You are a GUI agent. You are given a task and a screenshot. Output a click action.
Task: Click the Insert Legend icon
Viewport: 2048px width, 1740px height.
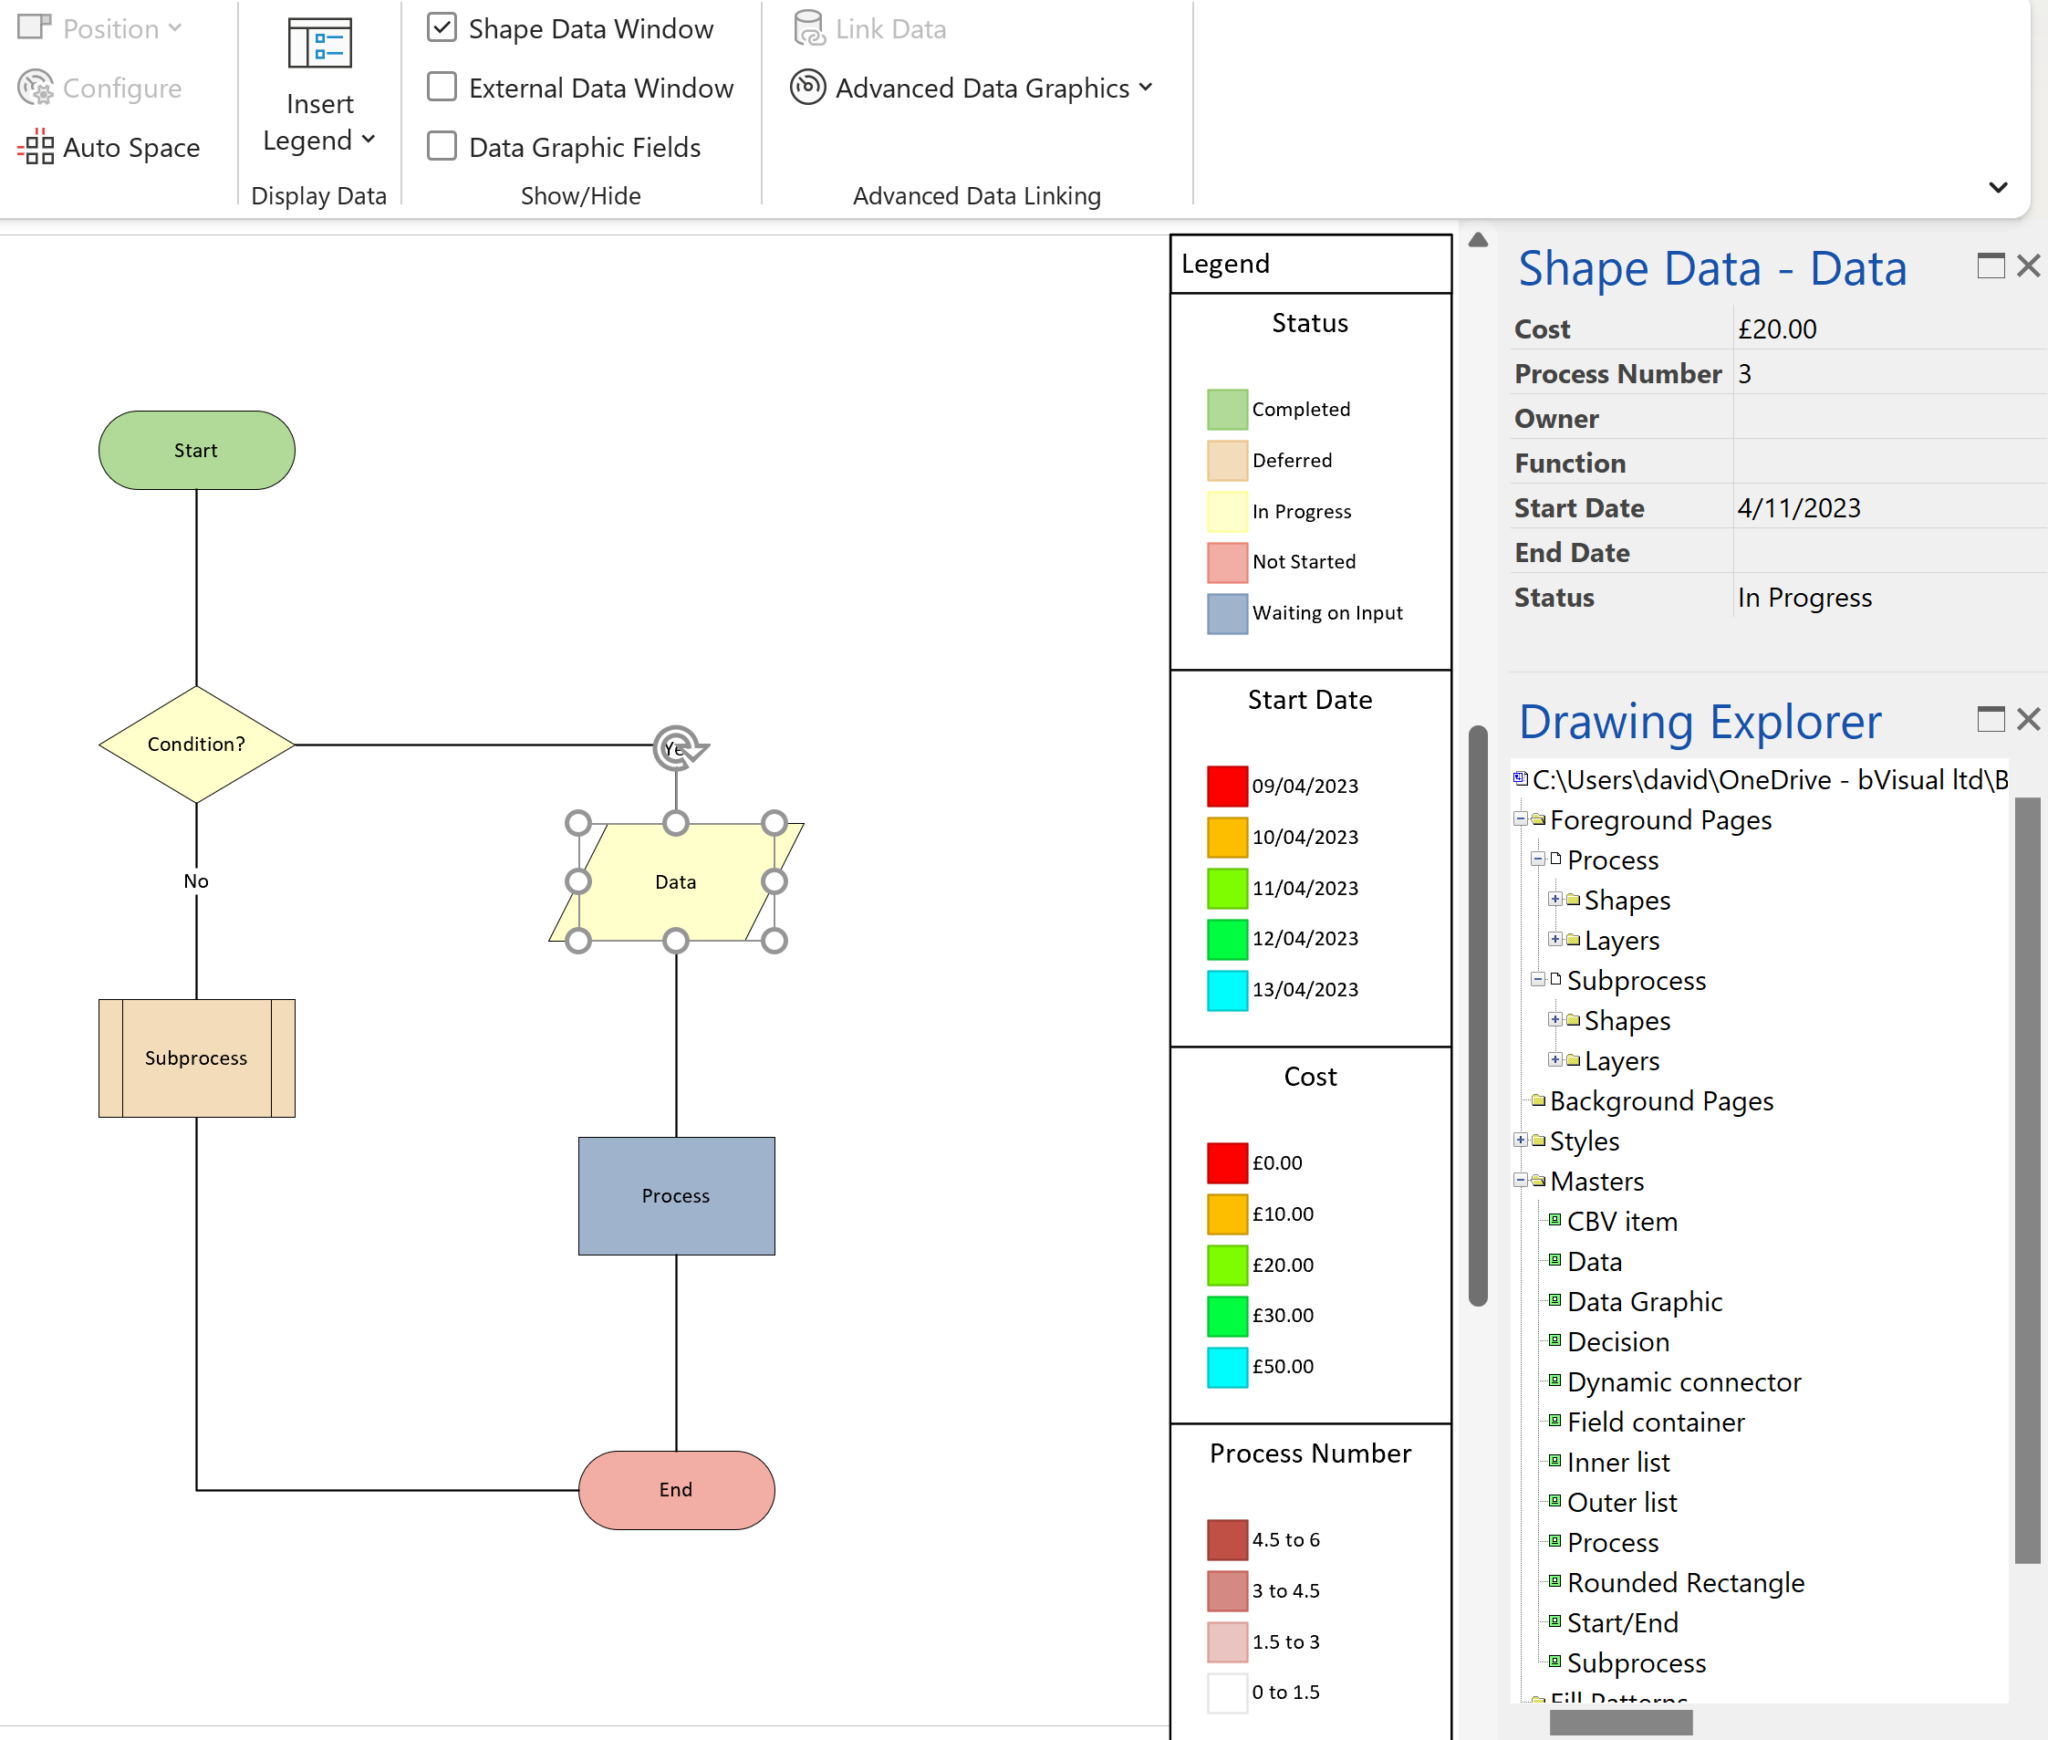(x=318, y=44)
